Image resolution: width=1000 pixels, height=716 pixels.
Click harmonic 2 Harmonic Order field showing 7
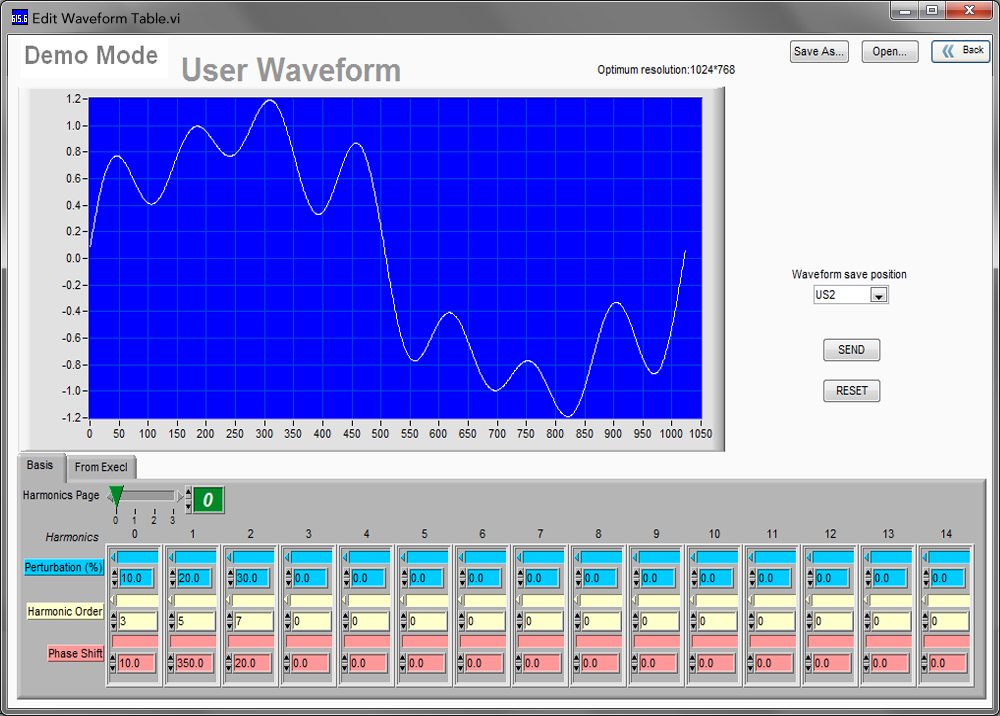[x=254, y=621]
